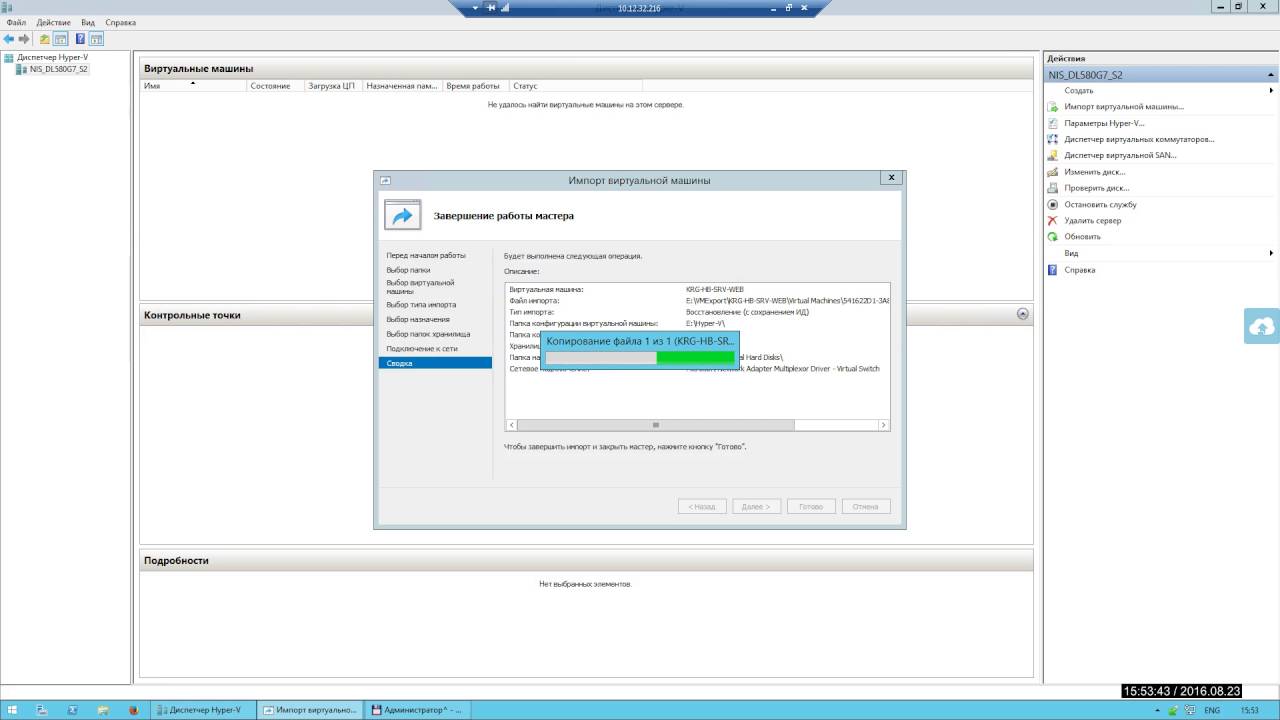This screenshot has width=1280, height=720.
Task: Open Server Manager from the taskbar
Action: pos(42,710)
